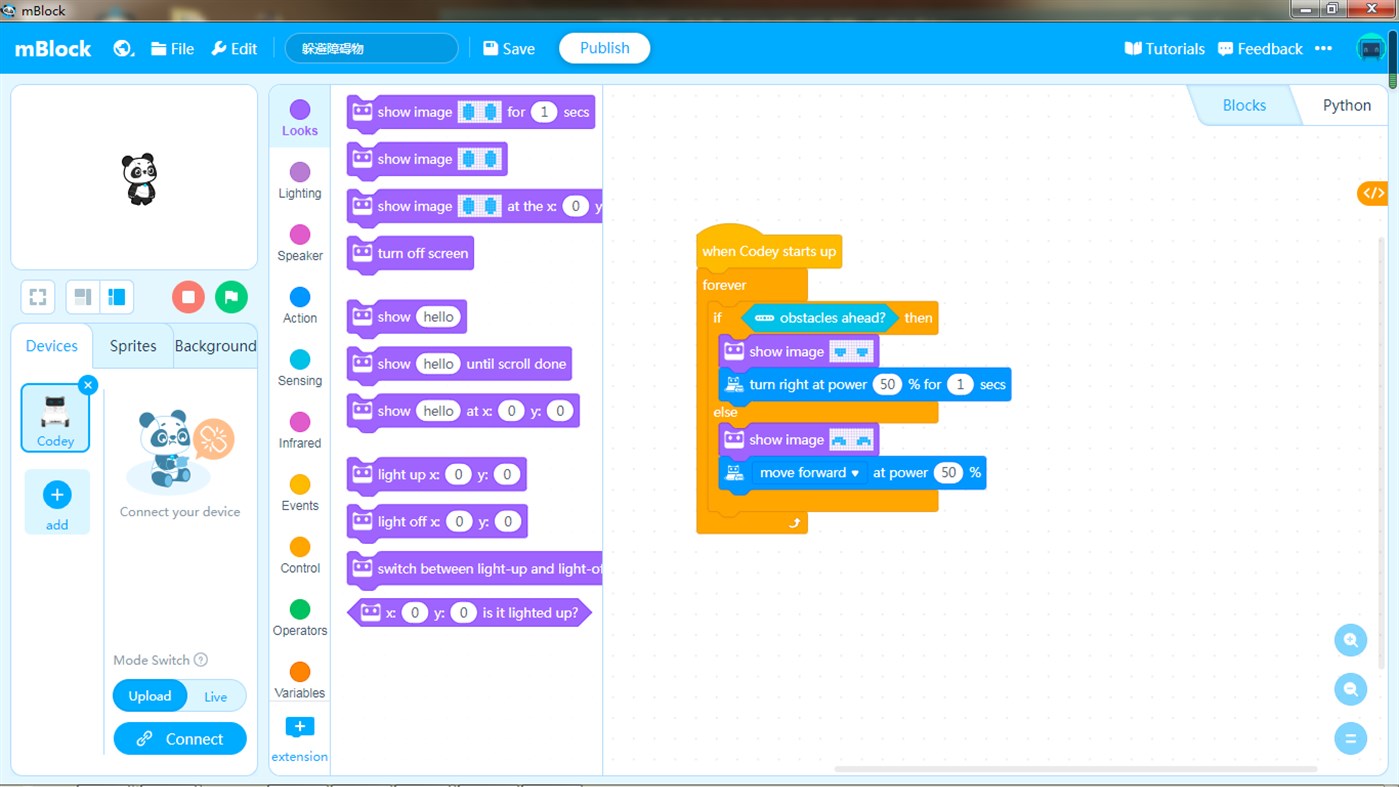Image resolution: width=1399 pixels, height=787 pixels.
Task: Click the Codey device thumbnail
Action: pyautogui.click(x=55, y=418)
